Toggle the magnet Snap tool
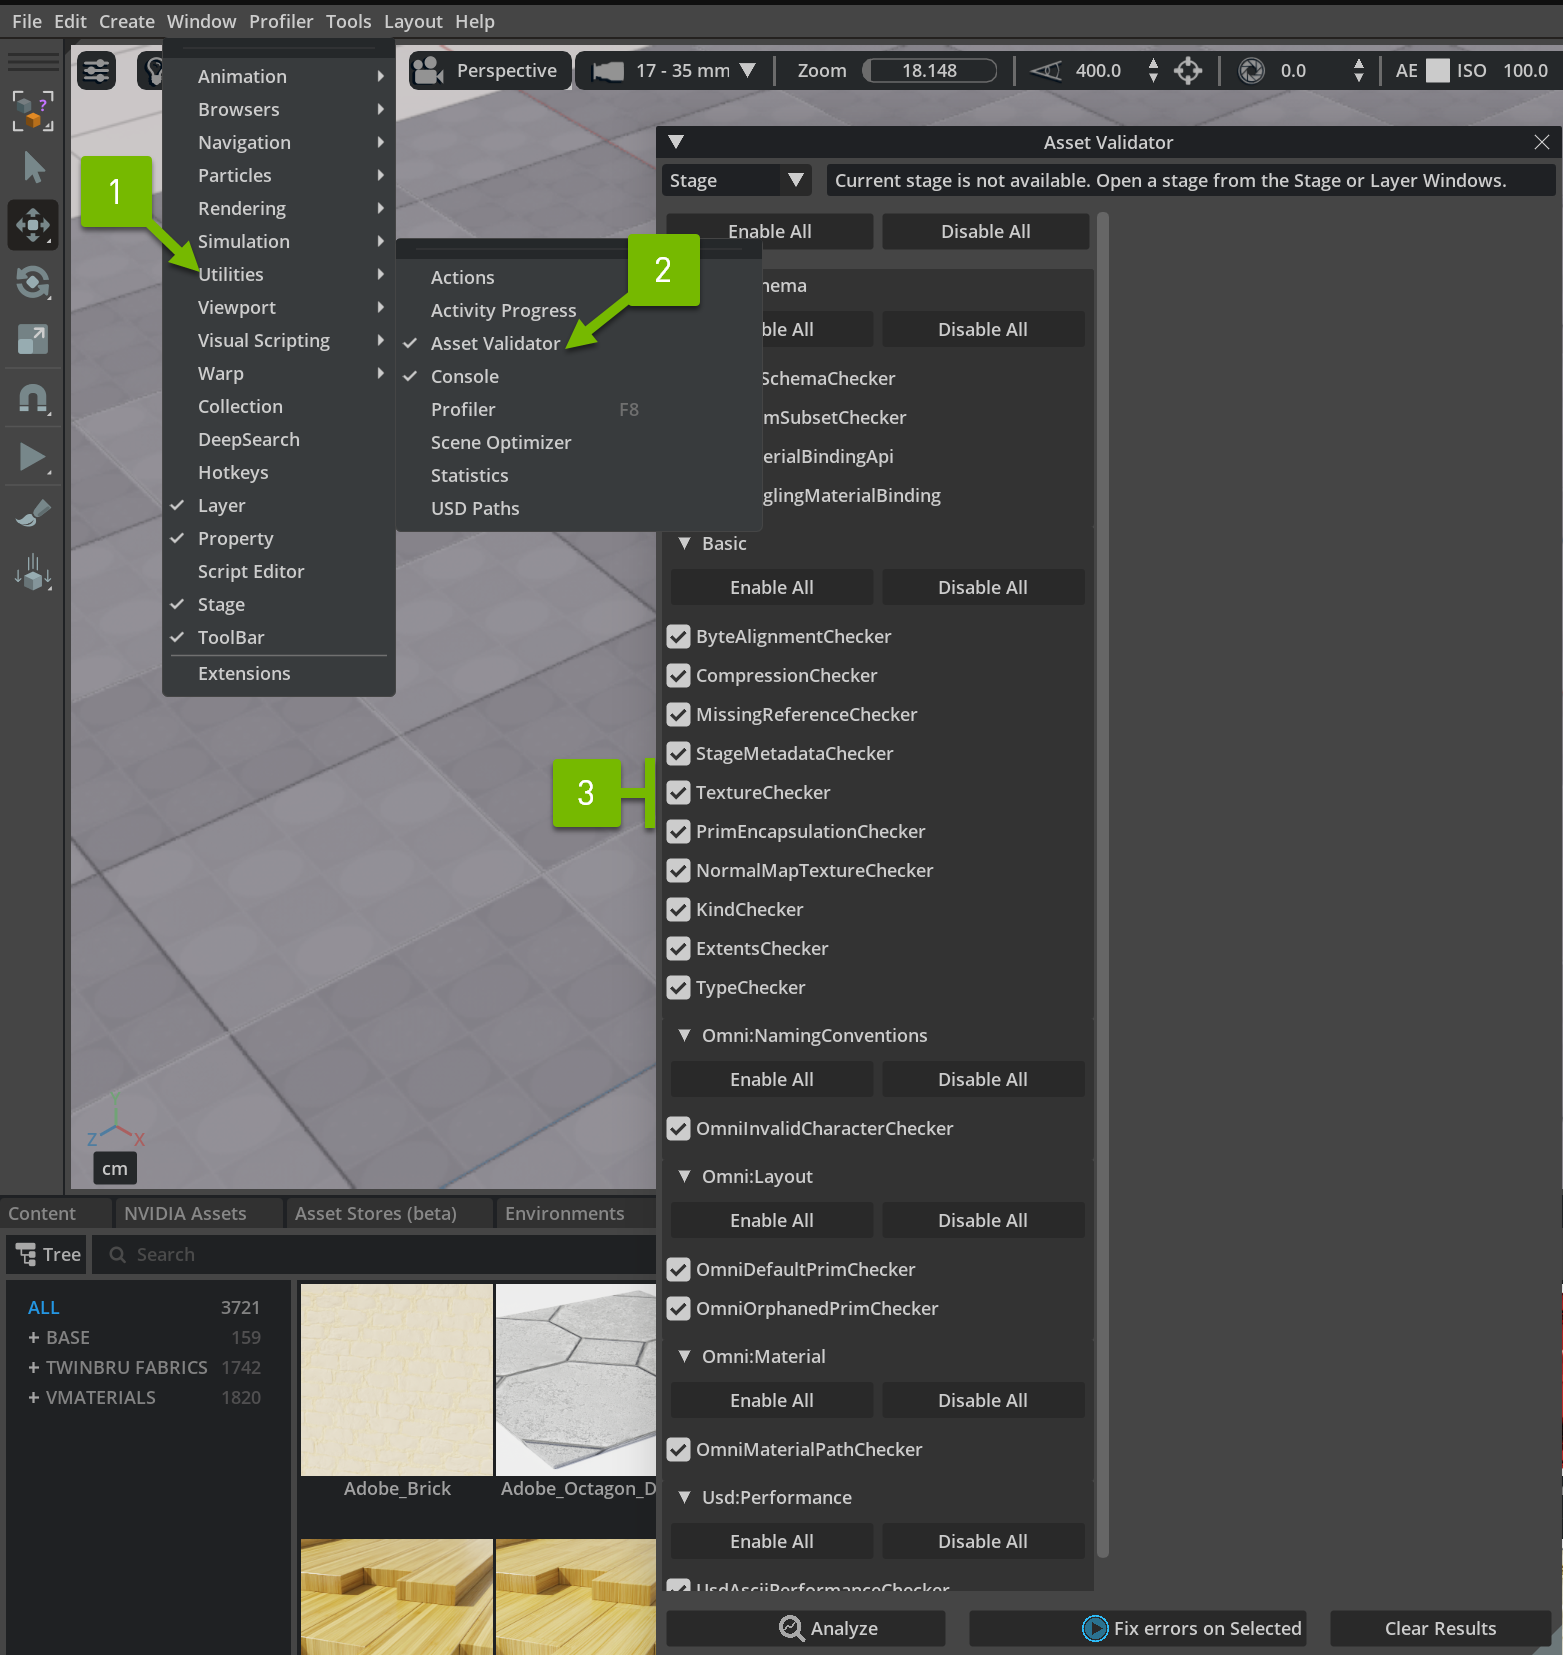Image resolution: width=1563 pixels, height=1655 pixels. [33, 399]
